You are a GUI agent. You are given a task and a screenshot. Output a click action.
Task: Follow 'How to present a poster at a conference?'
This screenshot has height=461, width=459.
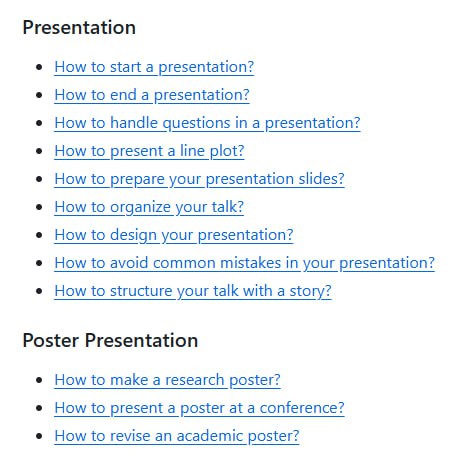[199, 408]
